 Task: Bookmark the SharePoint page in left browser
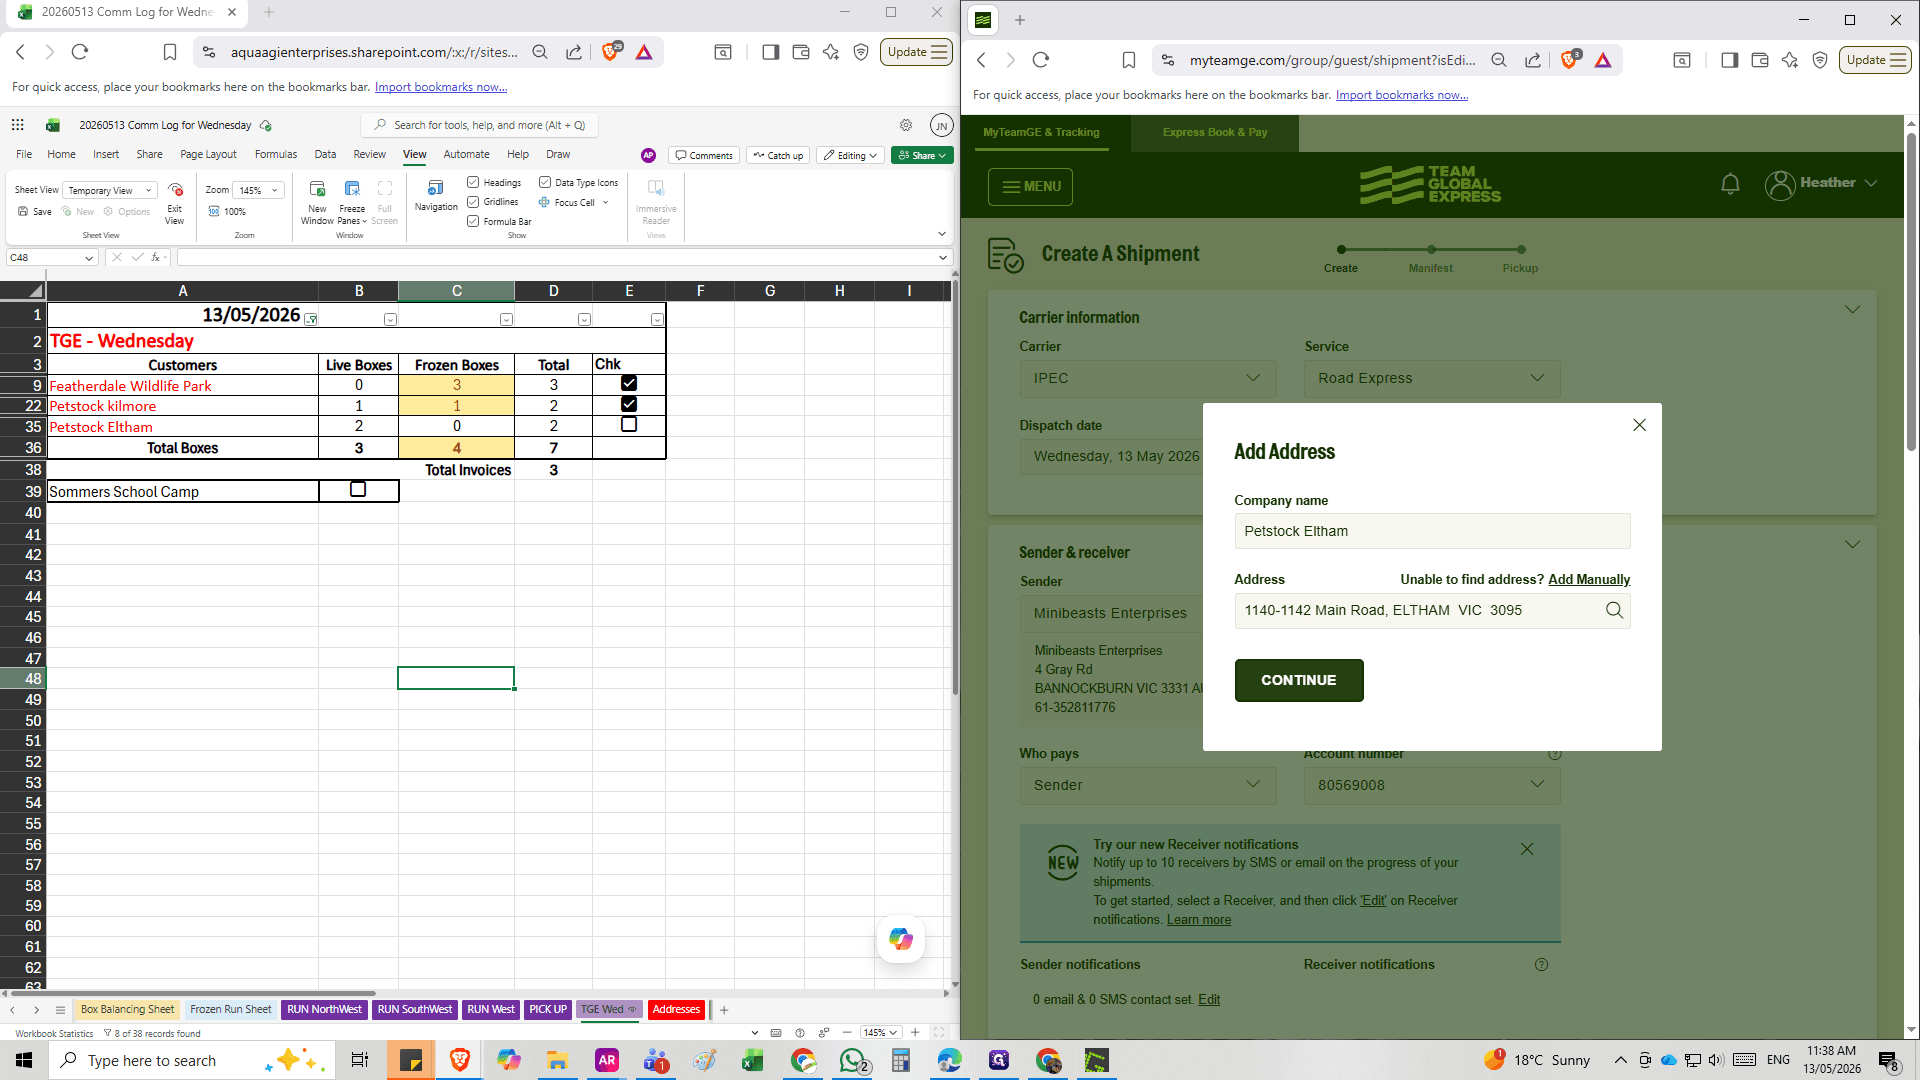point(170,52)
